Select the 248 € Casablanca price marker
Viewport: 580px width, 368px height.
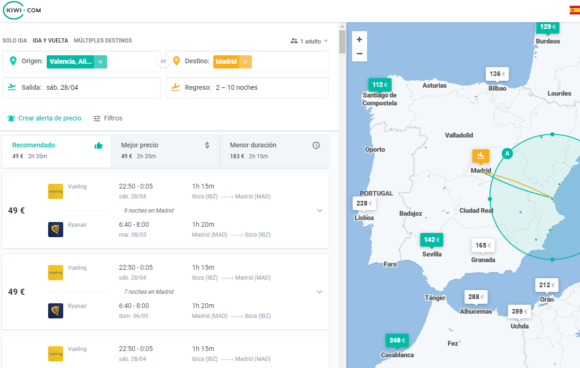pos(397,341)
